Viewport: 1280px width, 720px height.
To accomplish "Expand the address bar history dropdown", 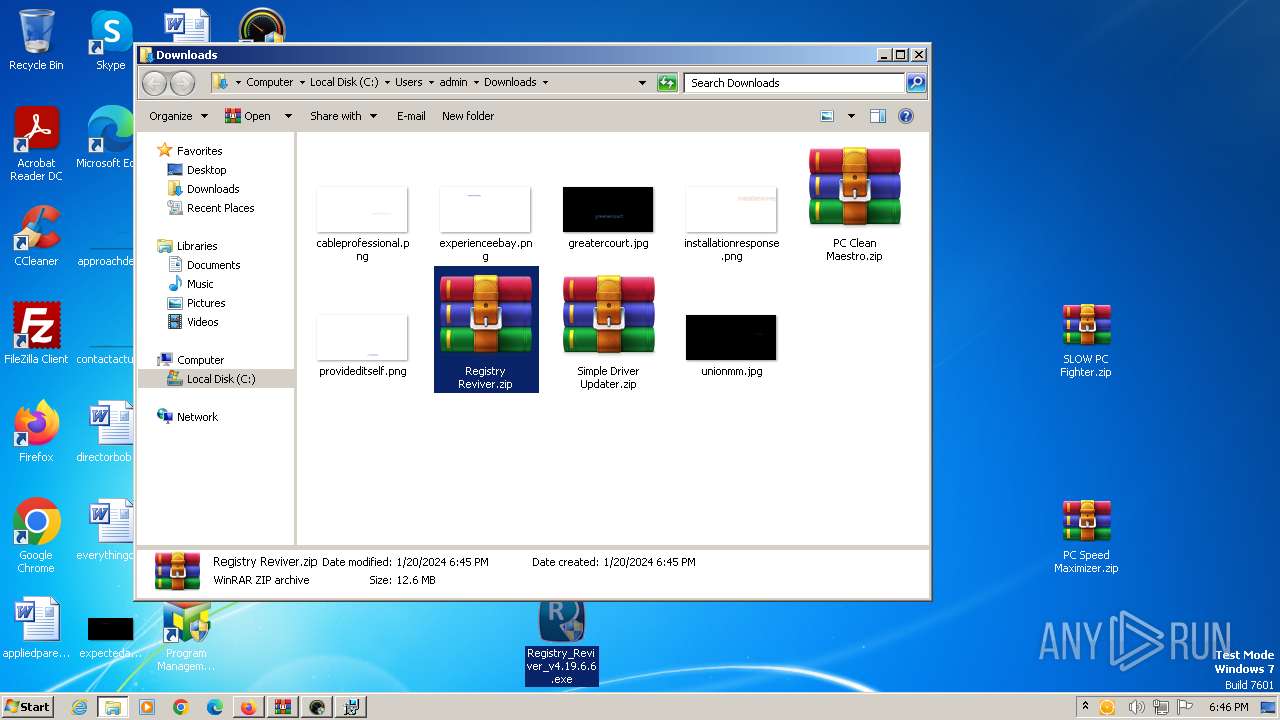I will 642,83.
